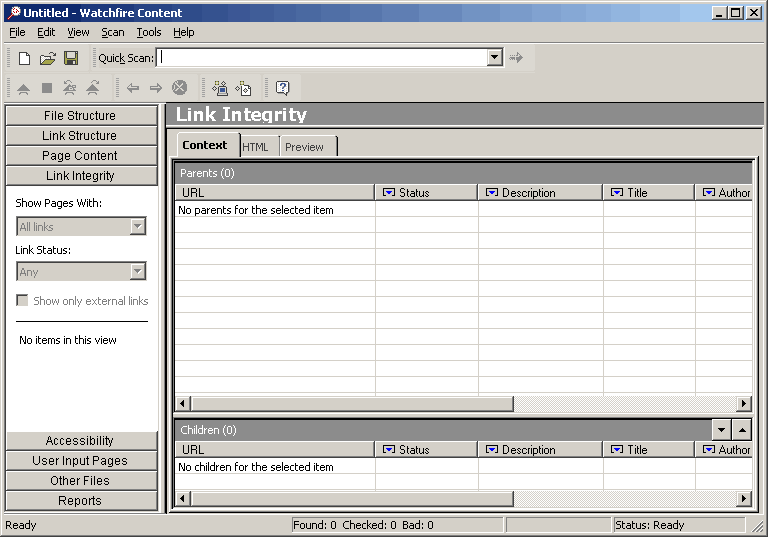Viewport: 768px width, 537px height.
Task: Click the third scan toolbar icon
Action: pos(70,88)
